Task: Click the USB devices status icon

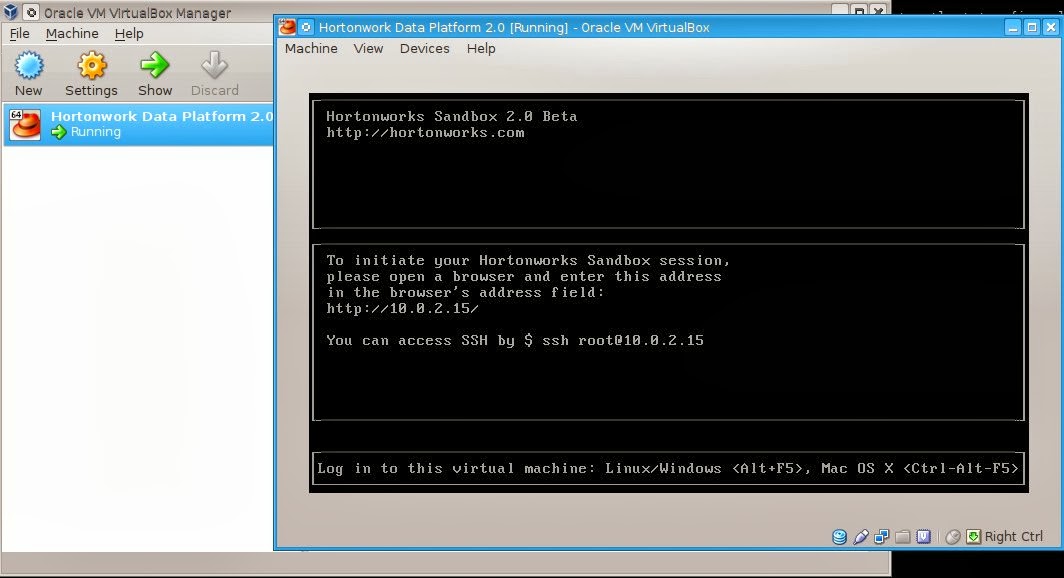Action: tap(860, 537)
